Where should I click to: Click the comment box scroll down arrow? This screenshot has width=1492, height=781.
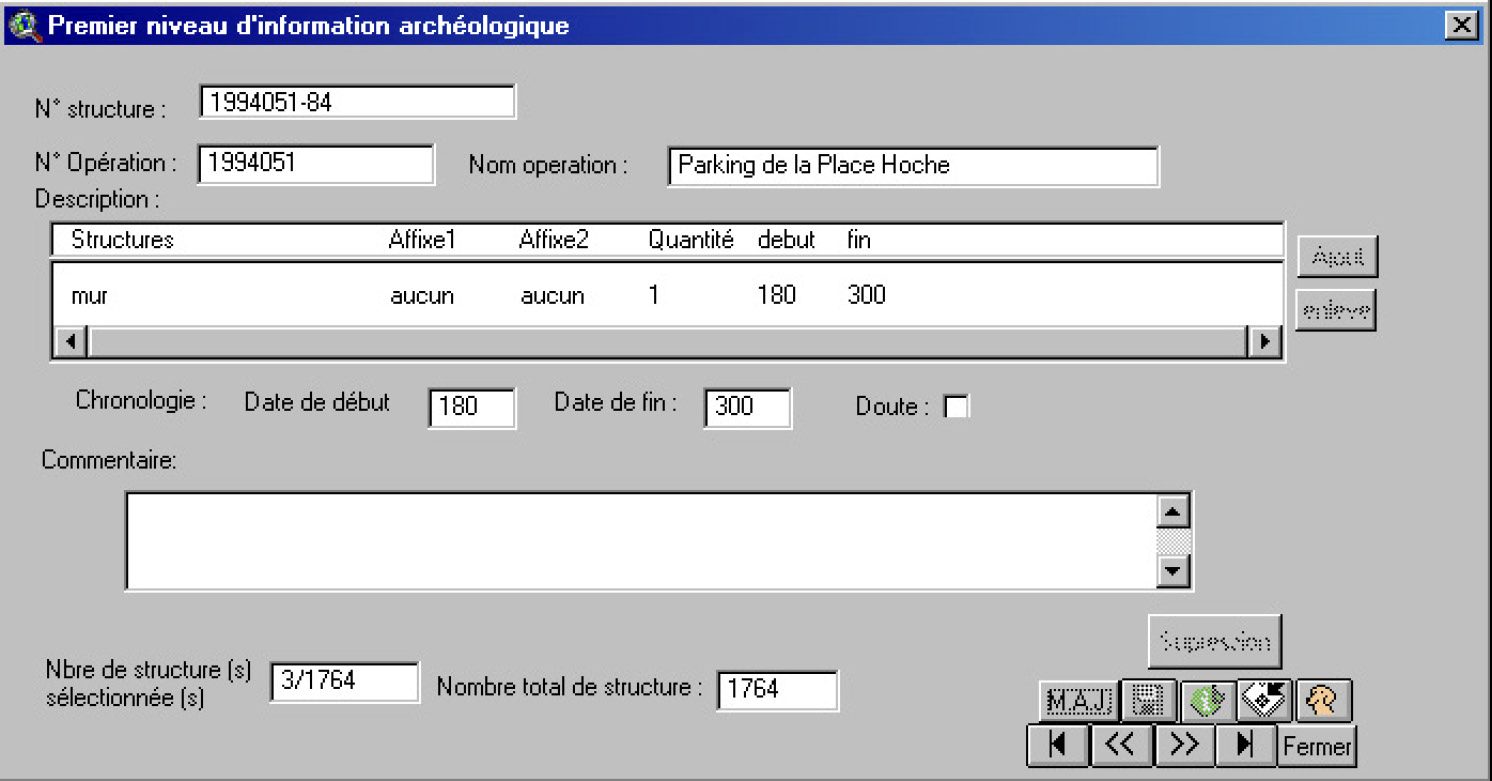click(1172, 571)
